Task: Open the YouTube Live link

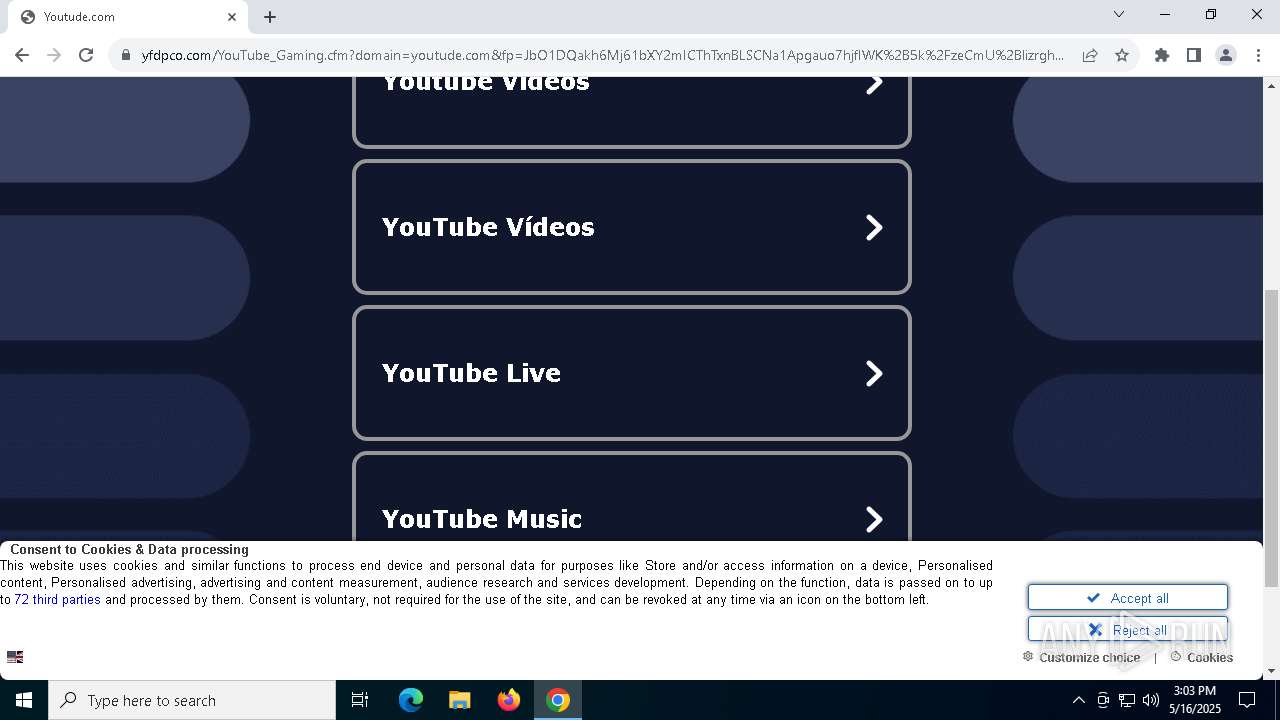Action: (632, 373)
